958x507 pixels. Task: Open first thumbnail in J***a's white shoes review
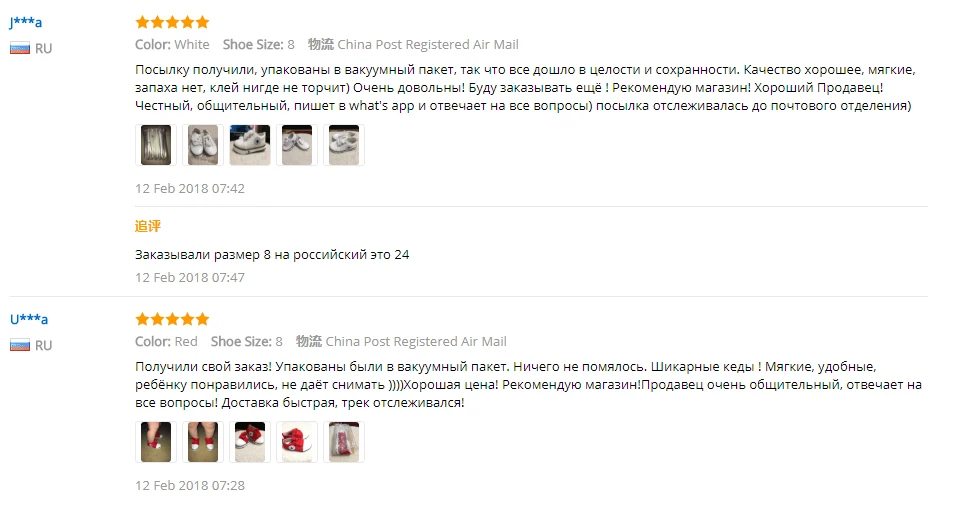(156, 145)
